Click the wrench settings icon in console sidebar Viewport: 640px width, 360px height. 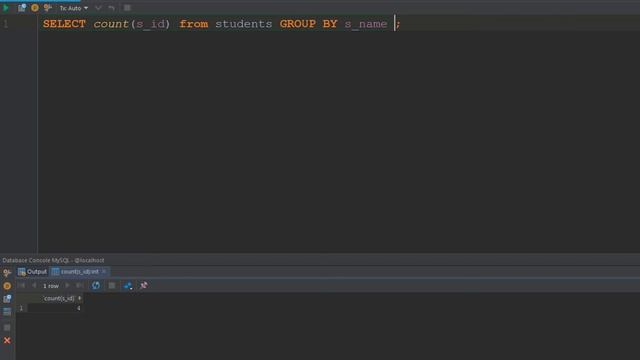click(7, 272)
